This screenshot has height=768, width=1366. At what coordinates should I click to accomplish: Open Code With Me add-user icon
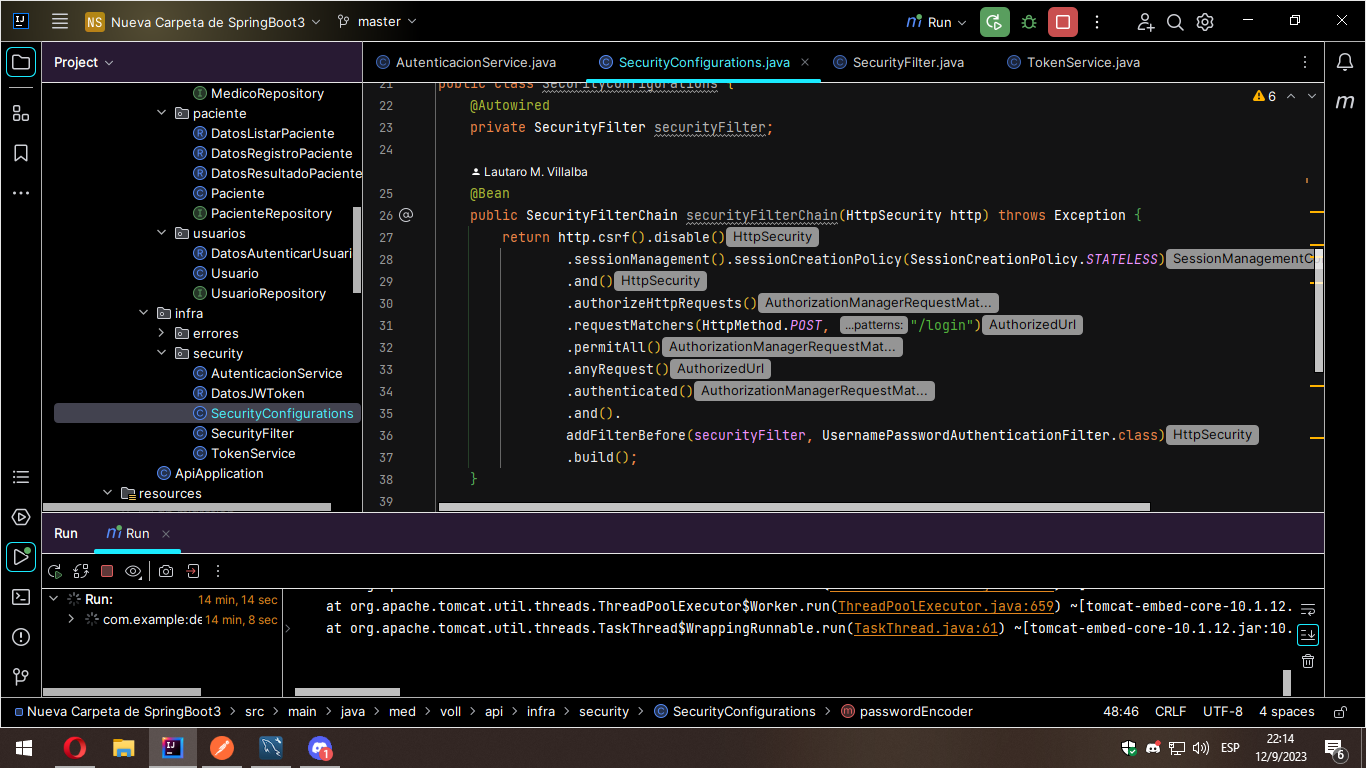point(1146,21)
